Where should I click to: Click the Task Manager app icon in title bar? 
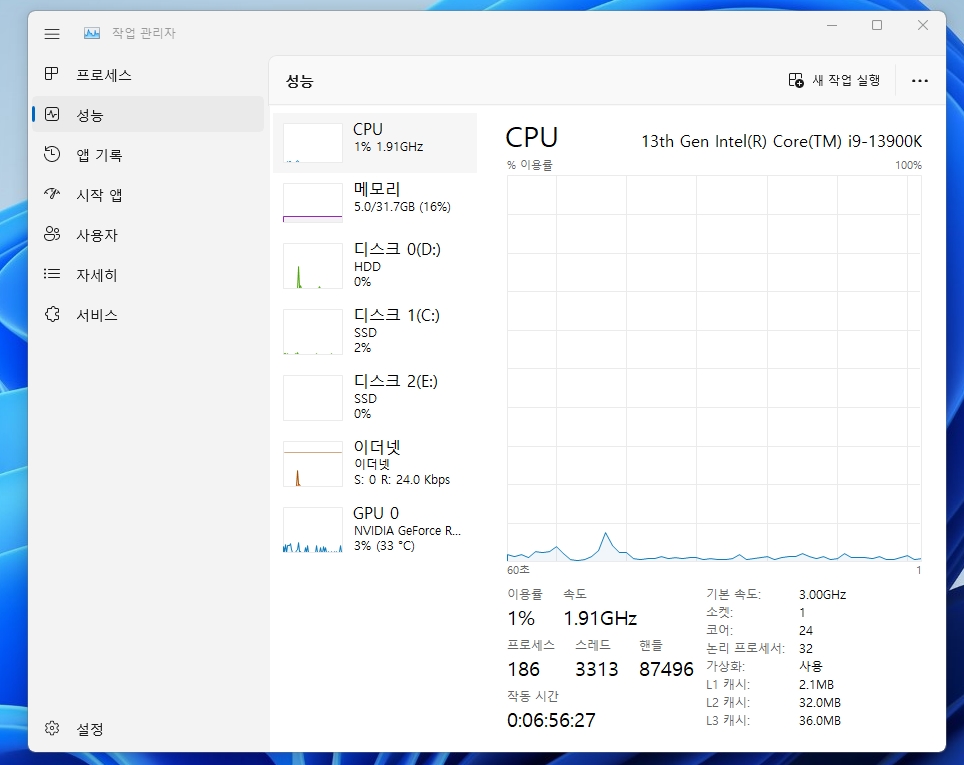click(x=92, y=33)
